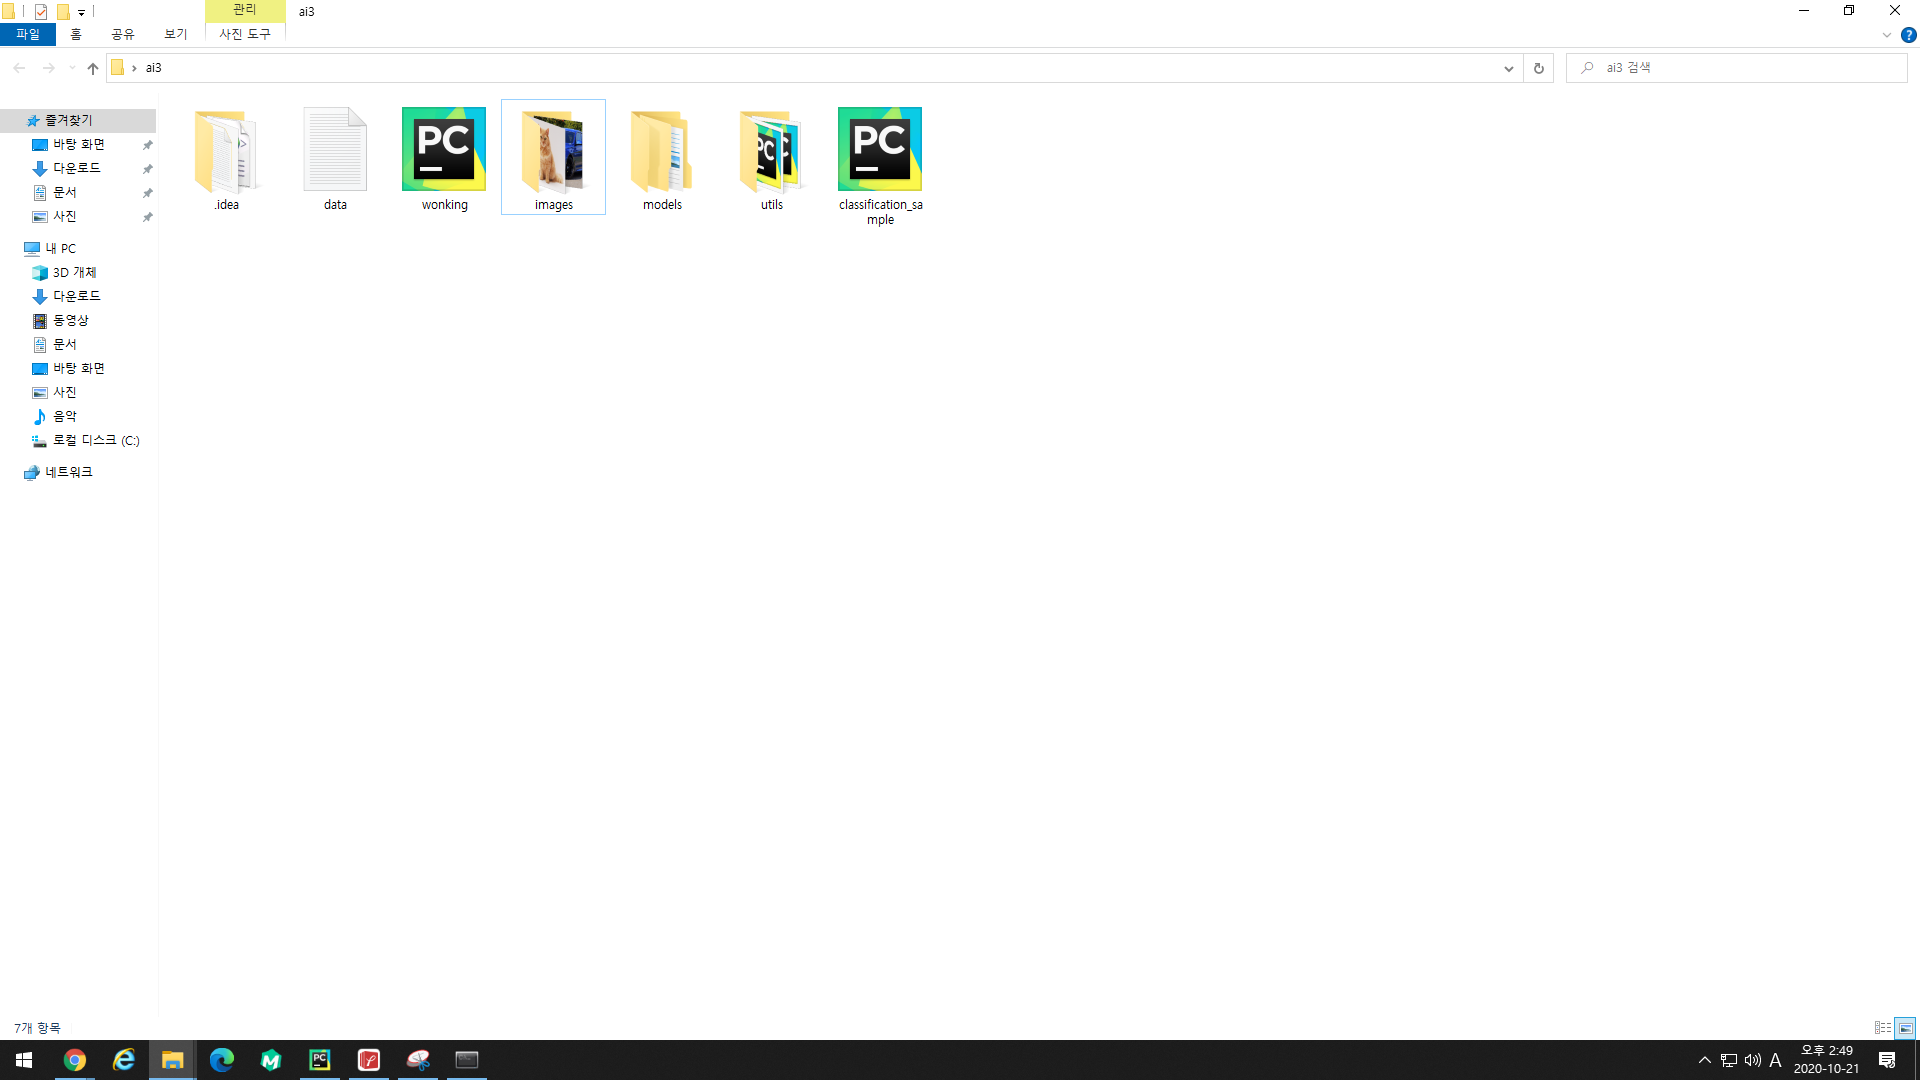Open recent locations dropdown arrow
This screenshot has height=1080, width=1920.
click(72, 68)
